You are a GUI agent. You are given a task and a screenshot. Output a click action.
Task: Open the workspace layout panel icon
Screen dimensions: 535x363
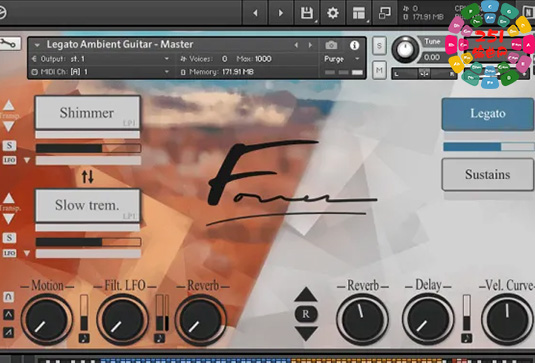tap(359, 13)
